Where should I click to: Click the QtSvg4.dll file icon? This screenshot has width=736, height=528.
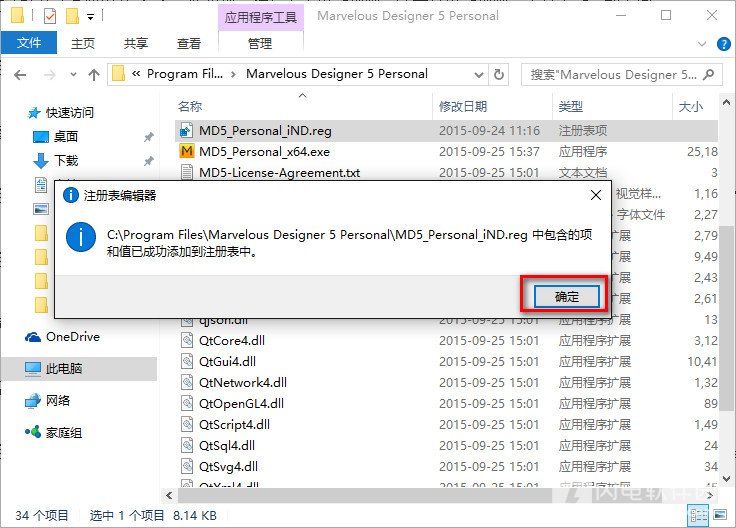pos(187,467)
